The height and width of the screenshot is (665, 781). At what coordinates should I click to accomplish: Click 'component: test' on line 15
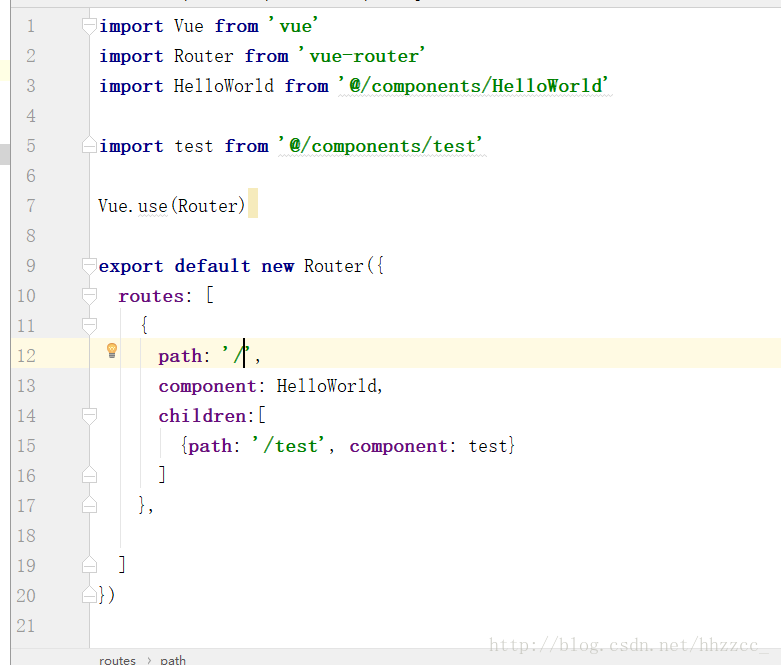tap(428, 446)
